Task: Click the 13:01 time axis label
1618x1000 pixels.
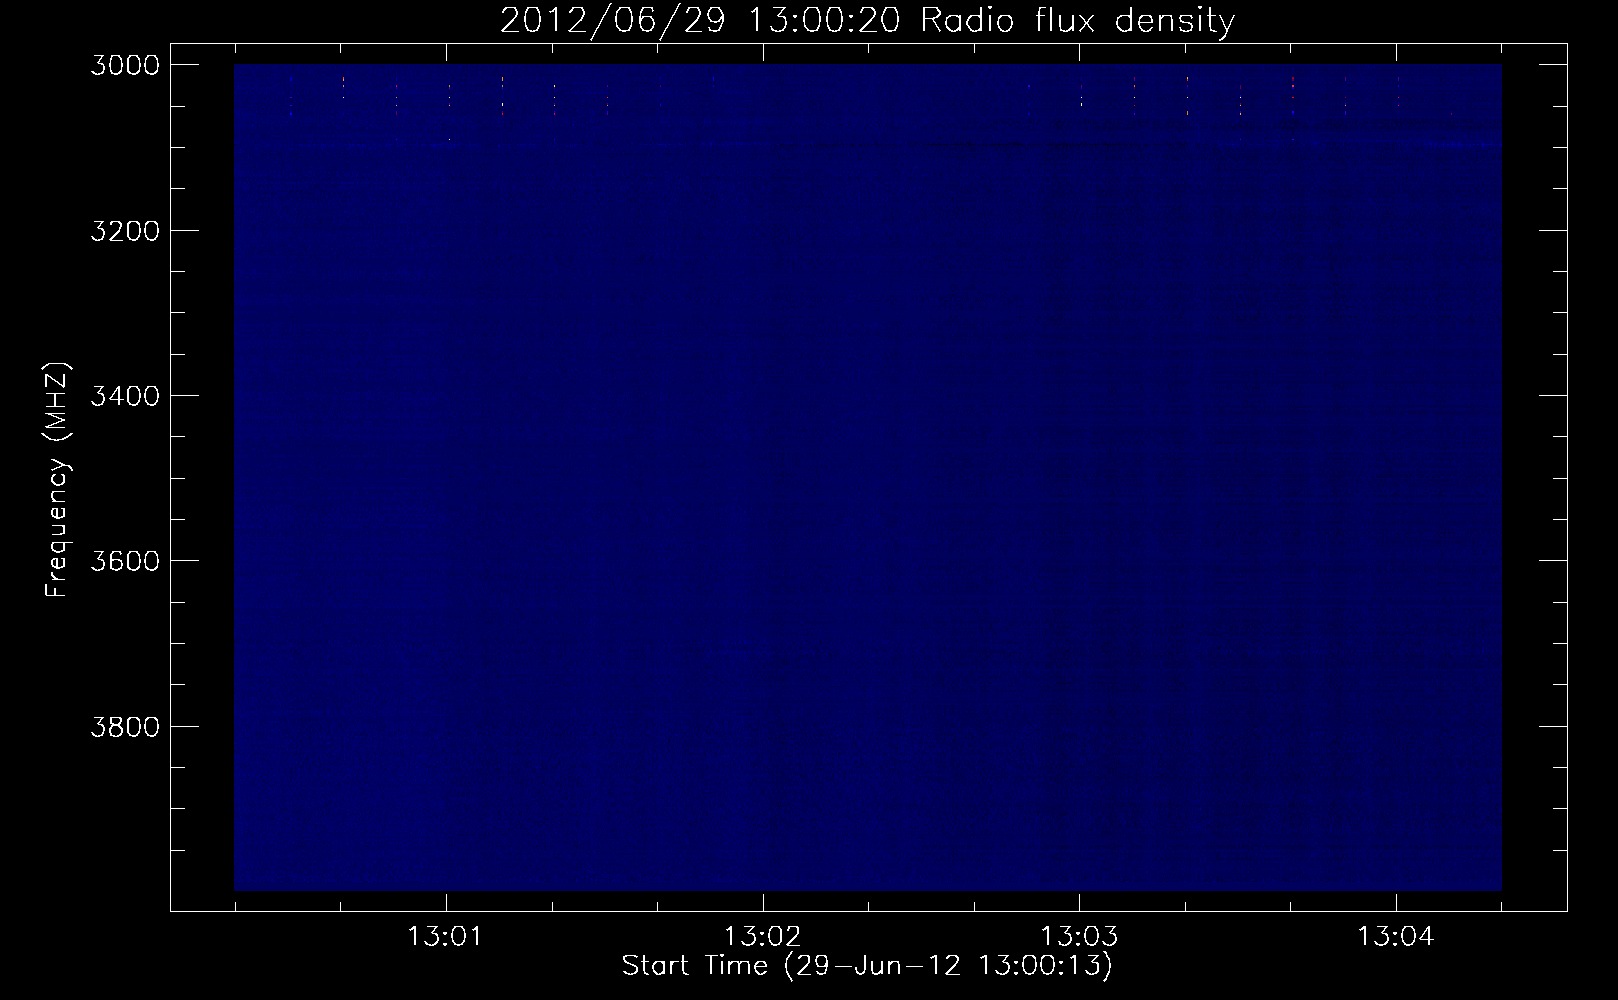Action: pyautogui.click(x=446, y=937)
